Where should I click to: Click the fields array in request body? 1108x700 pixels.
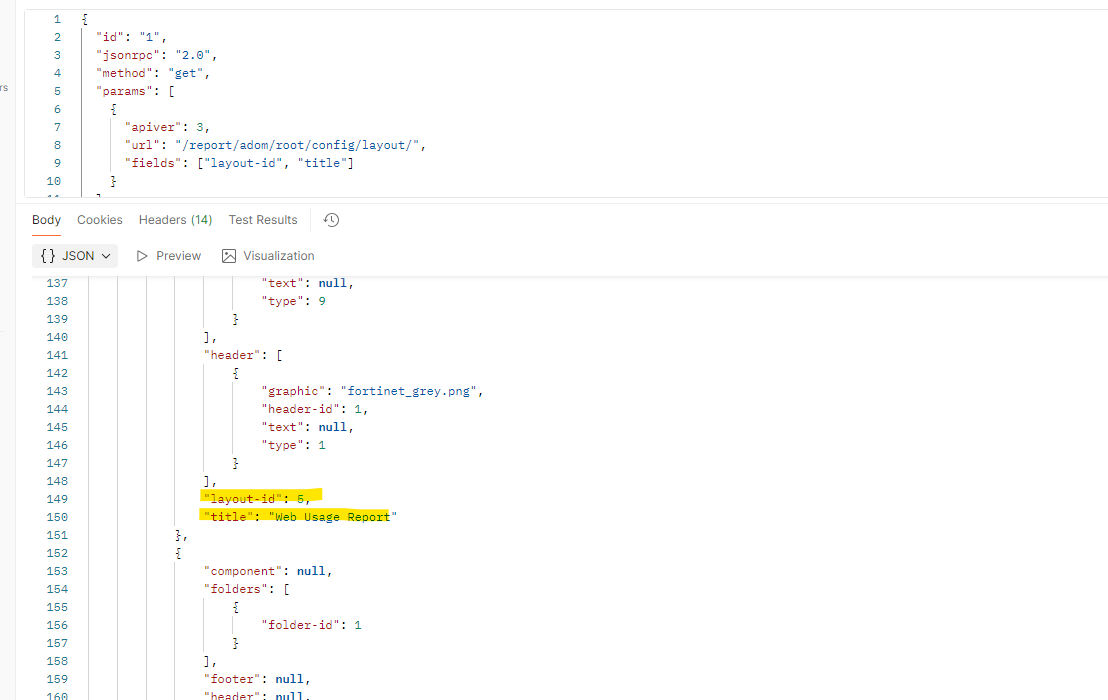pyautogui.click(x=276, y=163)
